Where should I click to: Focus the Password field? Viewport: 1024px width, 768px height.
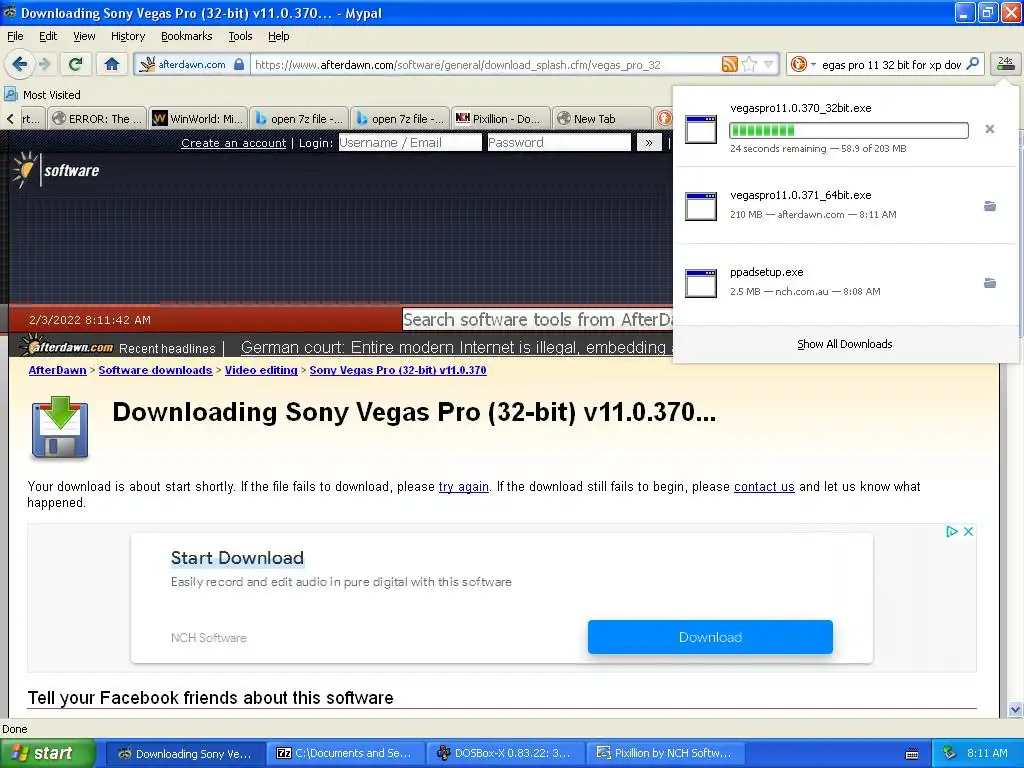click(559, 142)
